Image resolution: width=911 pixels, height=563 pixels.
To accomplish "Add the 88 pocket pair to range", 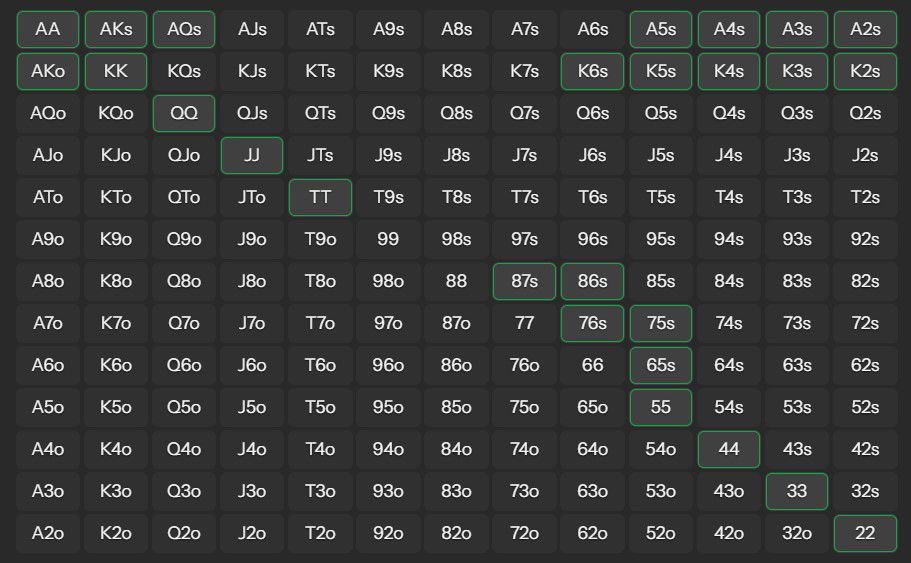I will click(456, 282).
